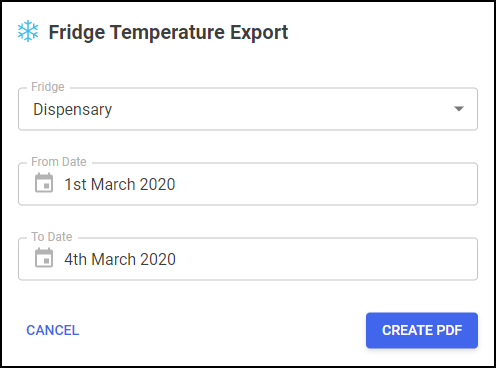Screen dimensions: 496x368
Task: Click the To Date calendar icon
Action: point(44,258)
